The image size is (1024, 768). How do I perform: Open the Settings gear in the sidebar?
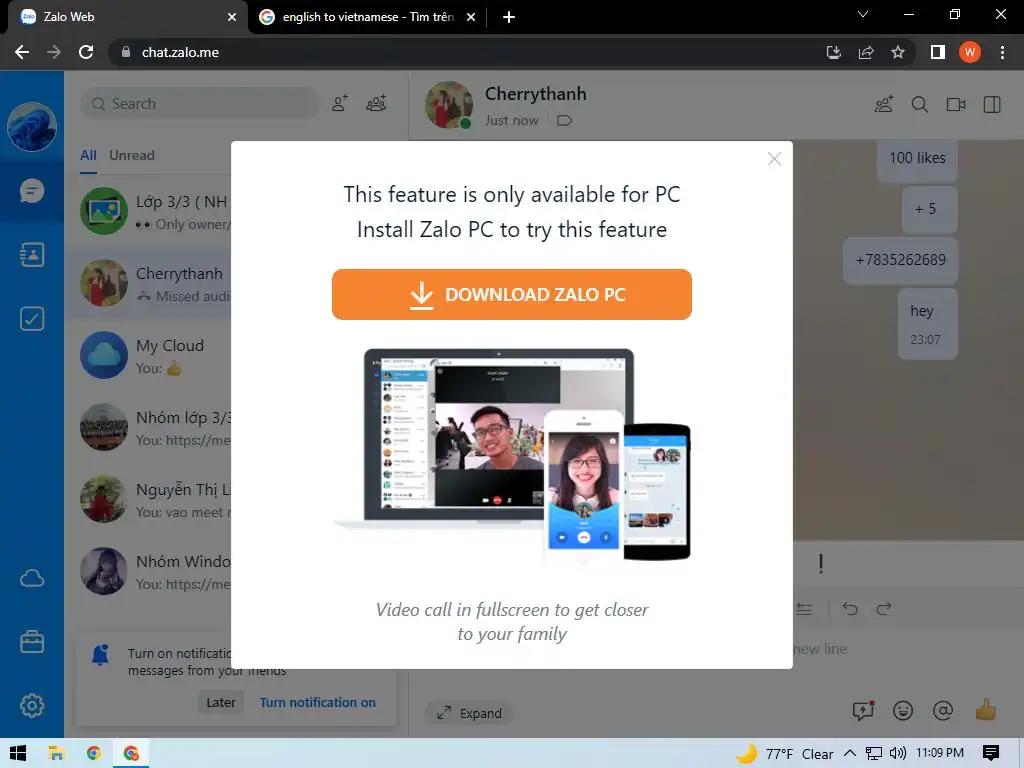(x=31, y=705)
